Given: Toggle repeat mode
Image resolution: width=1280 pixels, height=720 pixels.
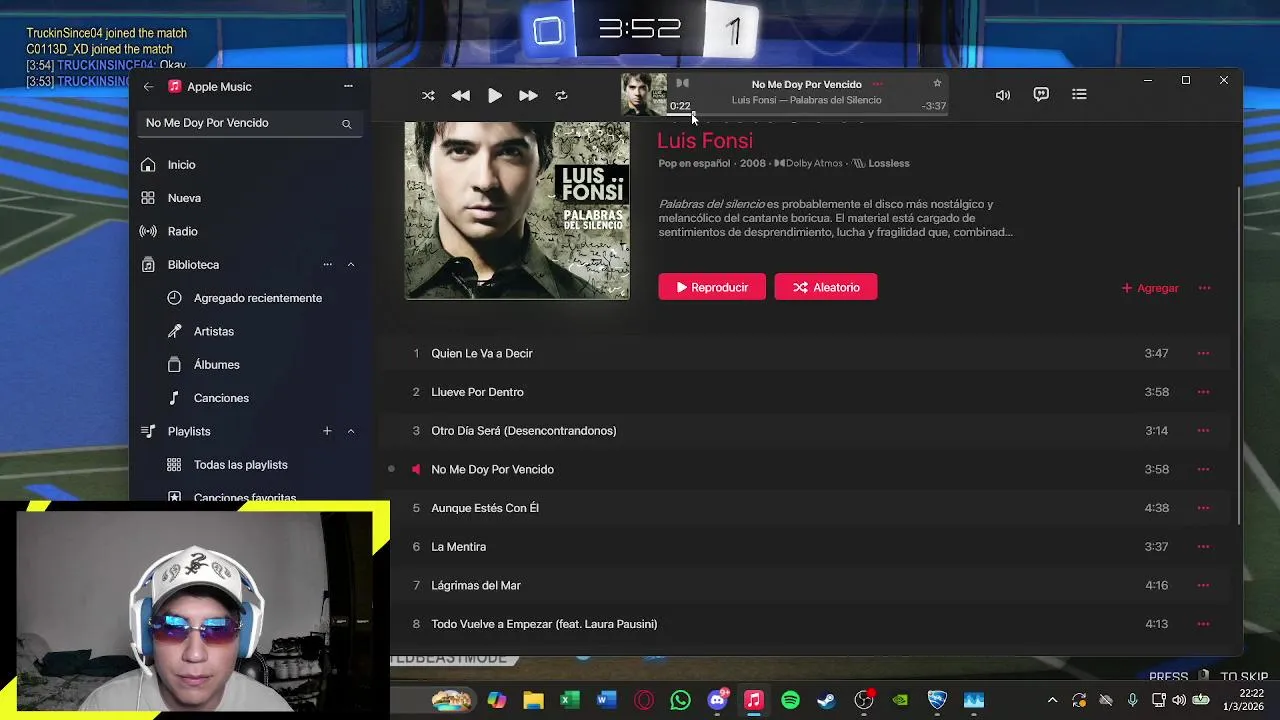Looking at the screenshot, I should (x=561, y=96).
